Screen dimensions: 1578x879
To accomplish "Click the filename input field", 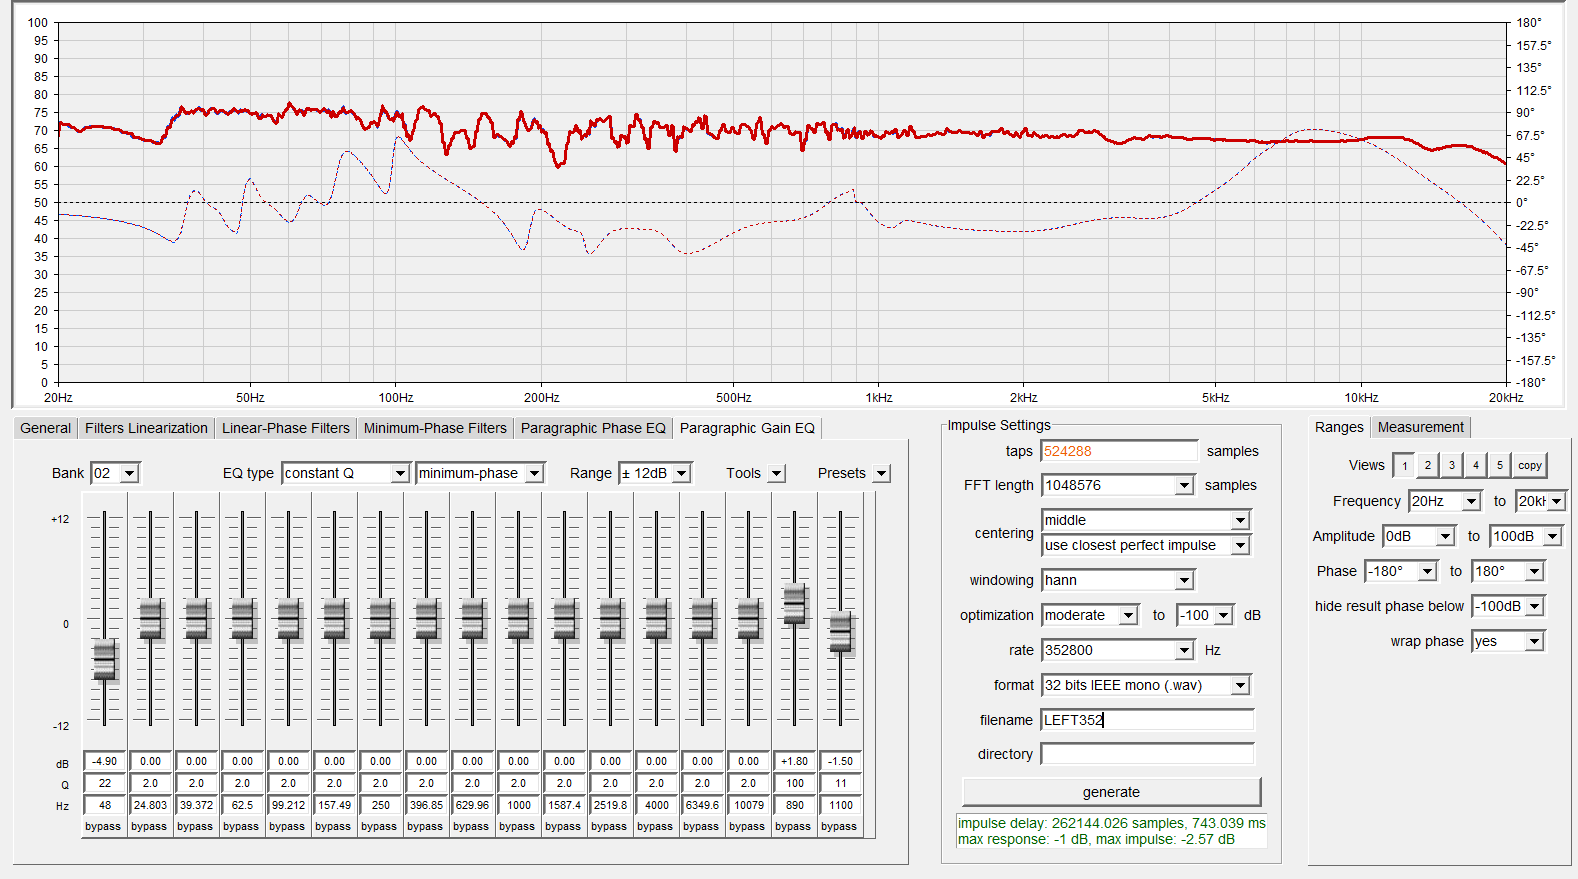I will [x=1146, y=720].
